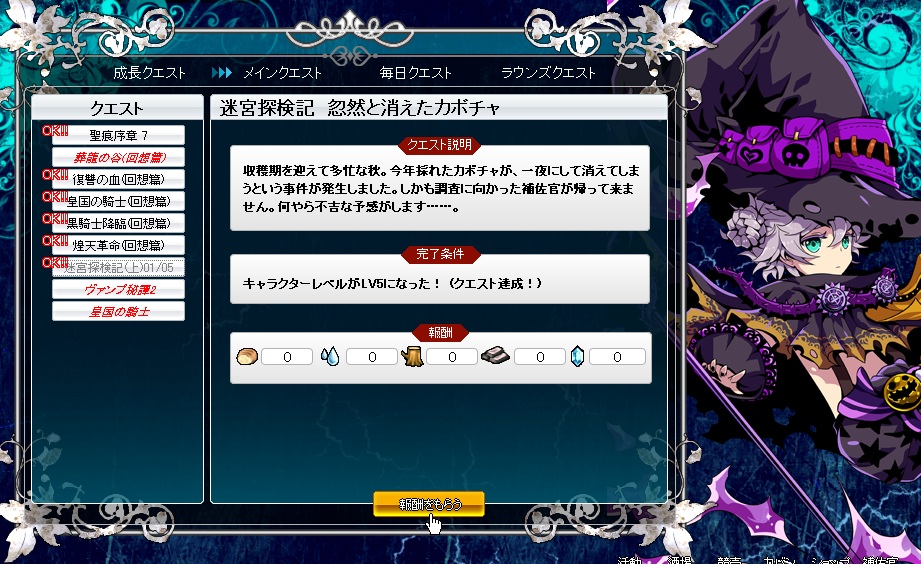The width and height of the screenshot is (921, 564).
Task: Click the OK!! badge on 煌天革命(回想篇)
Action: click(55, 241)
